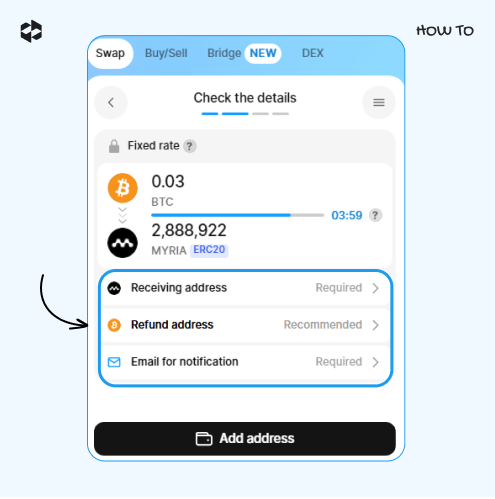Click the email envelope icon
The width and height of the screenshot is (495, 499).
(x=114, y=362)
